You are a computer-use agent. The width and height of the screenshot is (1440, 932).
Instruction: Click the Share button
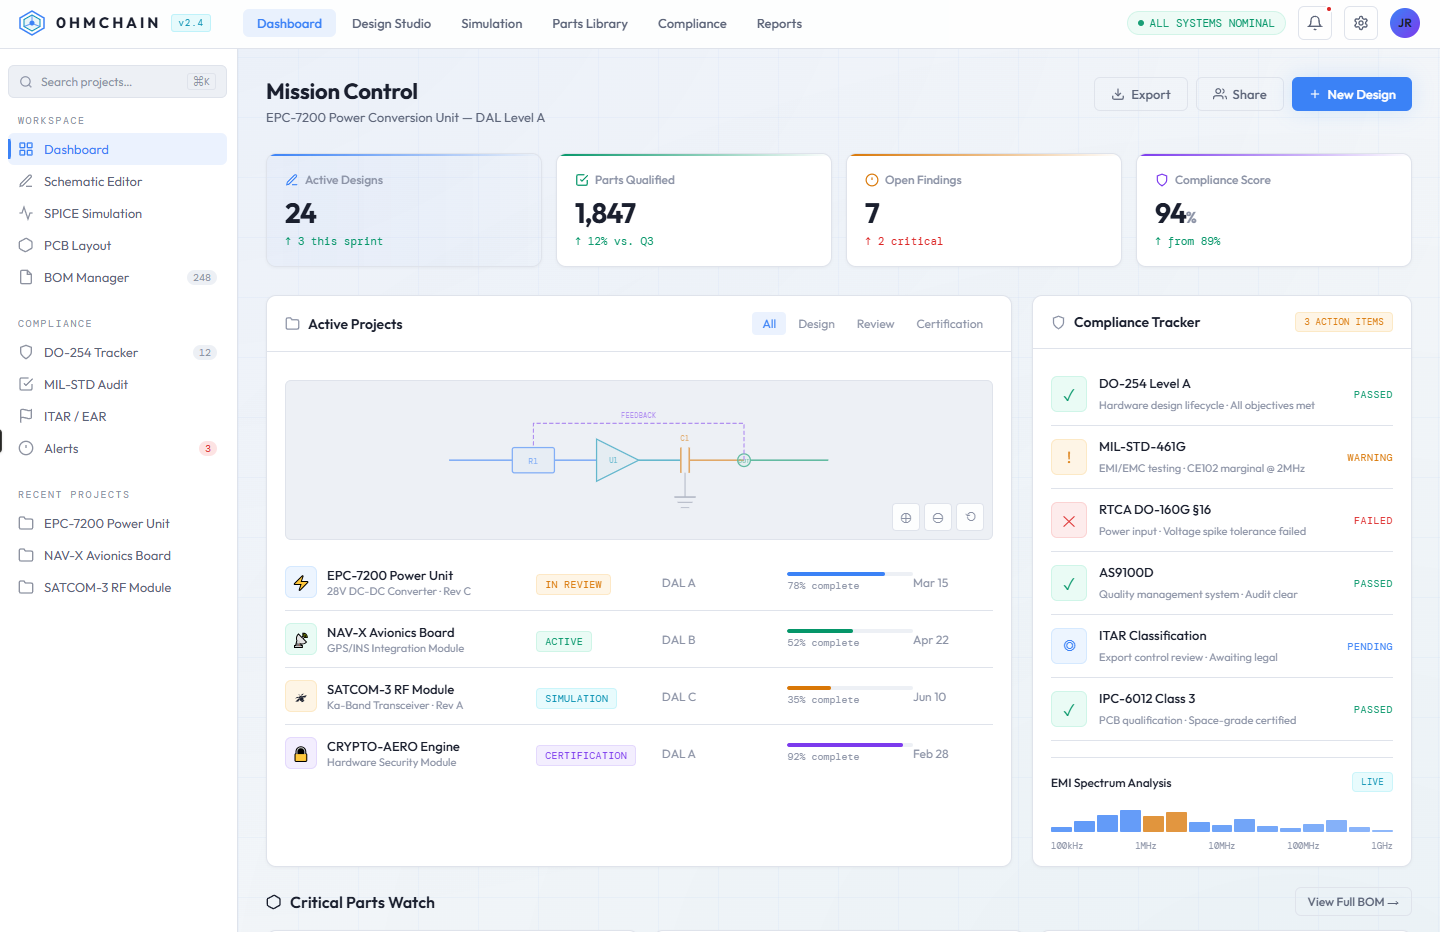pos(1240,94)
